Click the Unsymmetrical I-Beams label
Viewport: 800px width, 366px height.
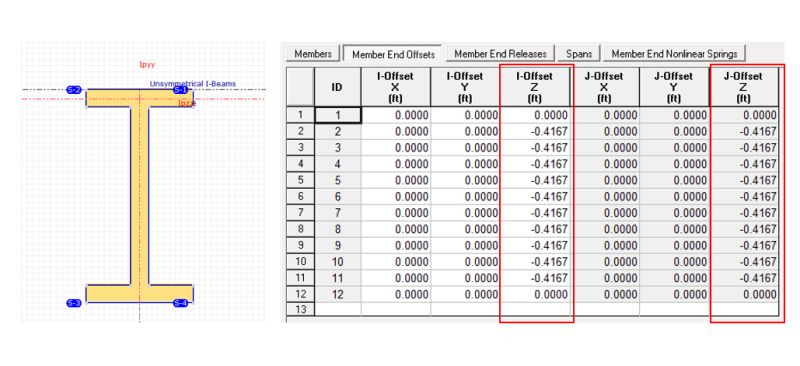click(193, 83)
